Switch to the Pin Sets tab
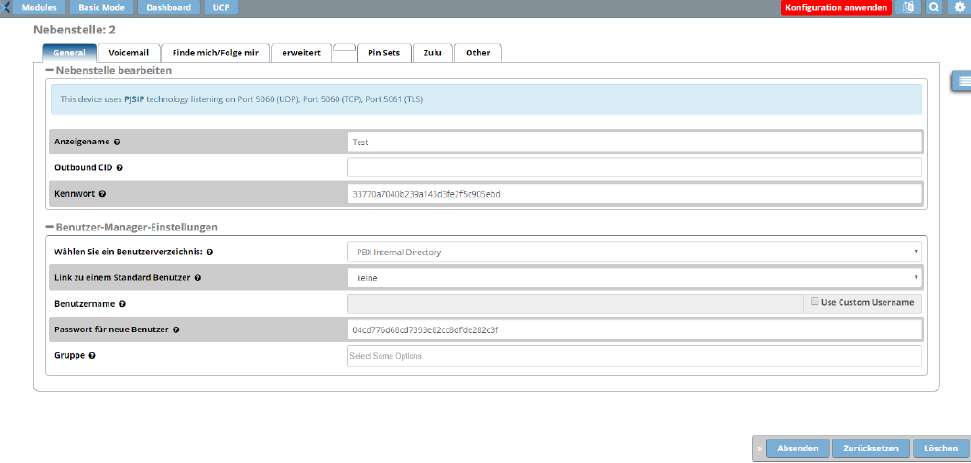The height and width of the screenshot is (463, 971). click(x=383, y=52)
